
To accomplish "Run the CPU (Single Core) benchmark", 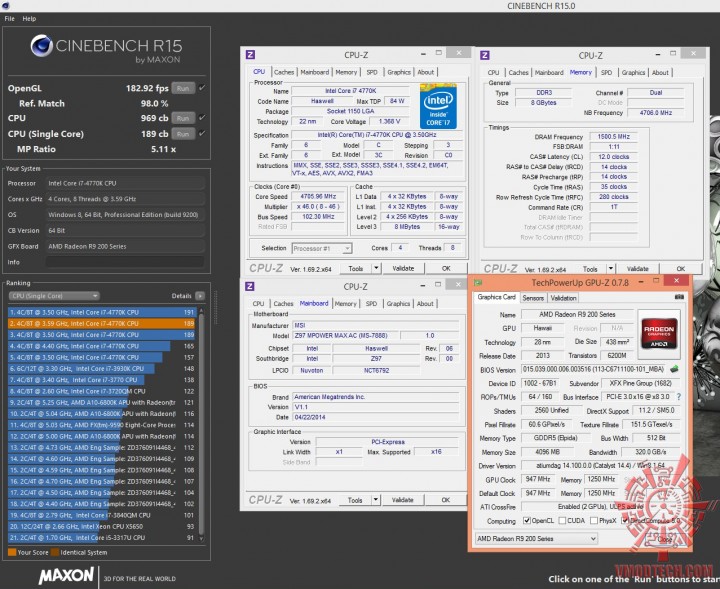I will pyautogui.click(x=183, y=134).
